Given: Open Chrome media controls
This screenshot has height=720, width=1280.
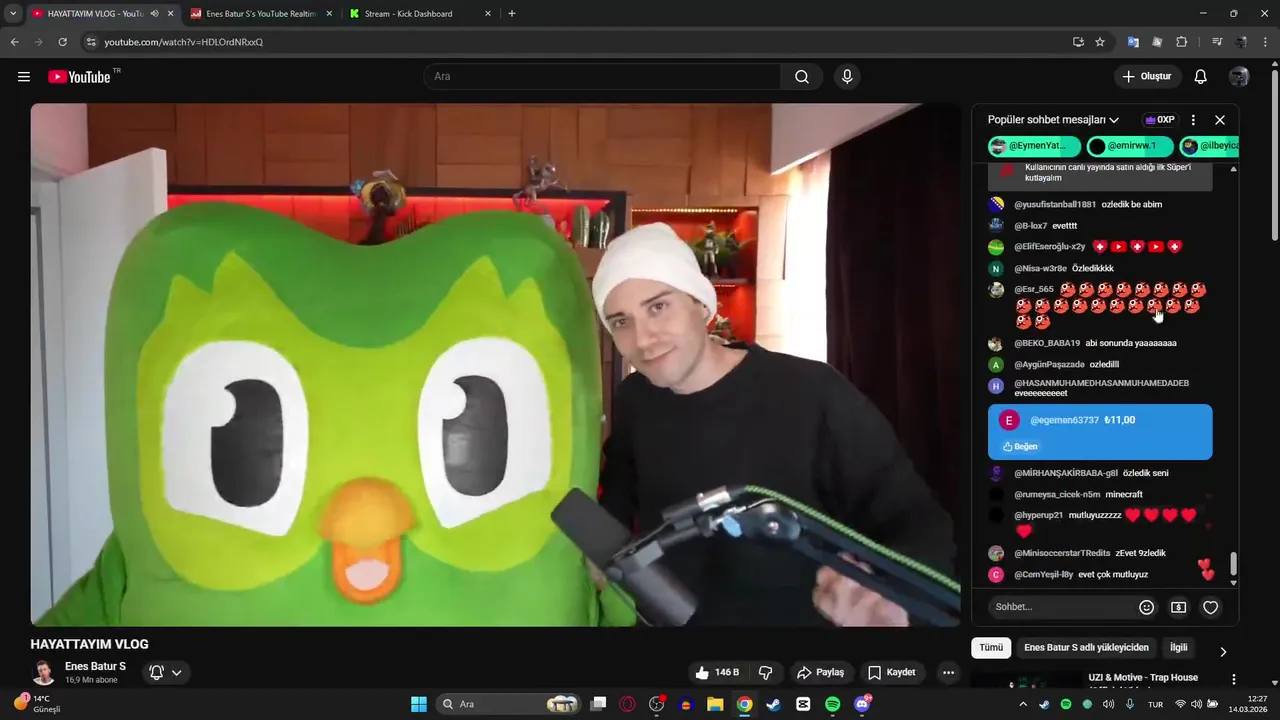Looking at the screenshot, I should point(1217,42).
